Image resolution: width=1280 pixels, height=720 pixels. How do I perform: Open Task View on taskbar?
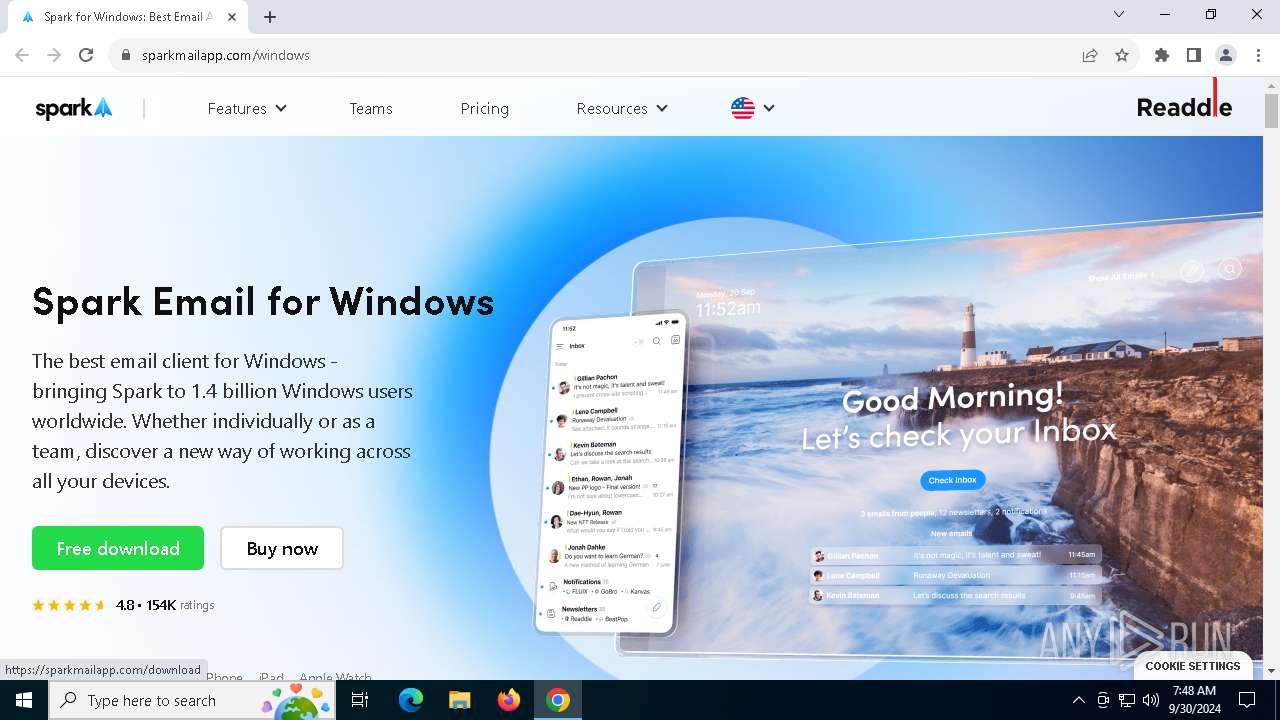coord(360,700)
